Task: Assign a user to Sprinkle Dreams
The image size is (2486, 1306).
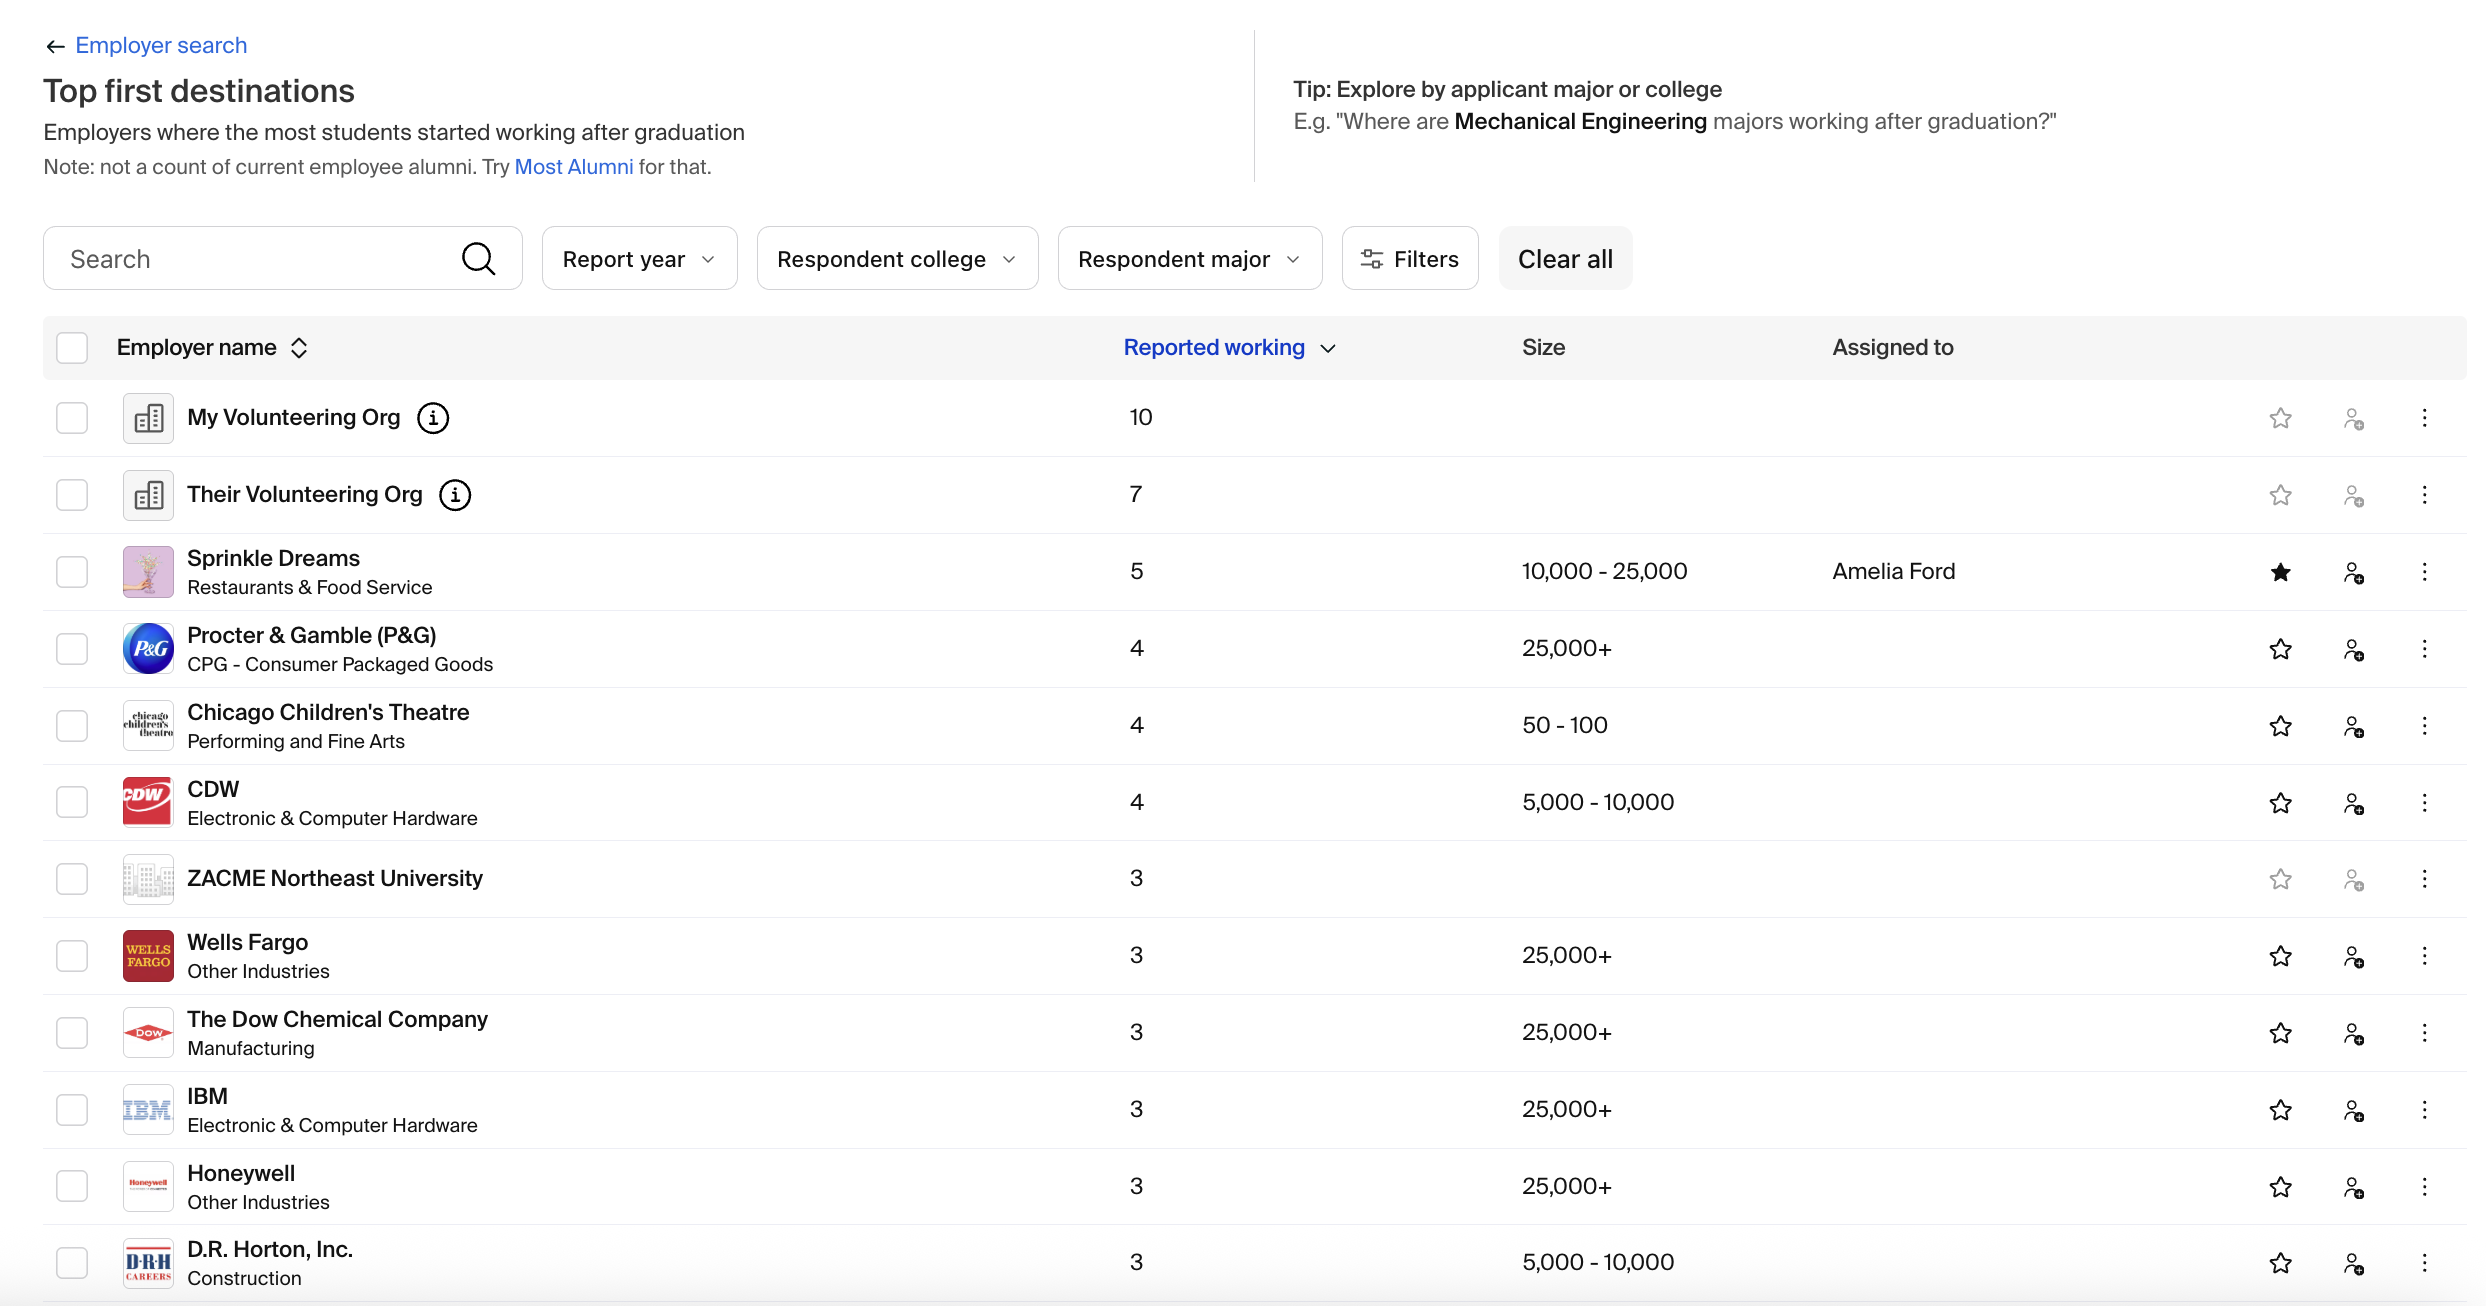Action: coord(2354,572)
